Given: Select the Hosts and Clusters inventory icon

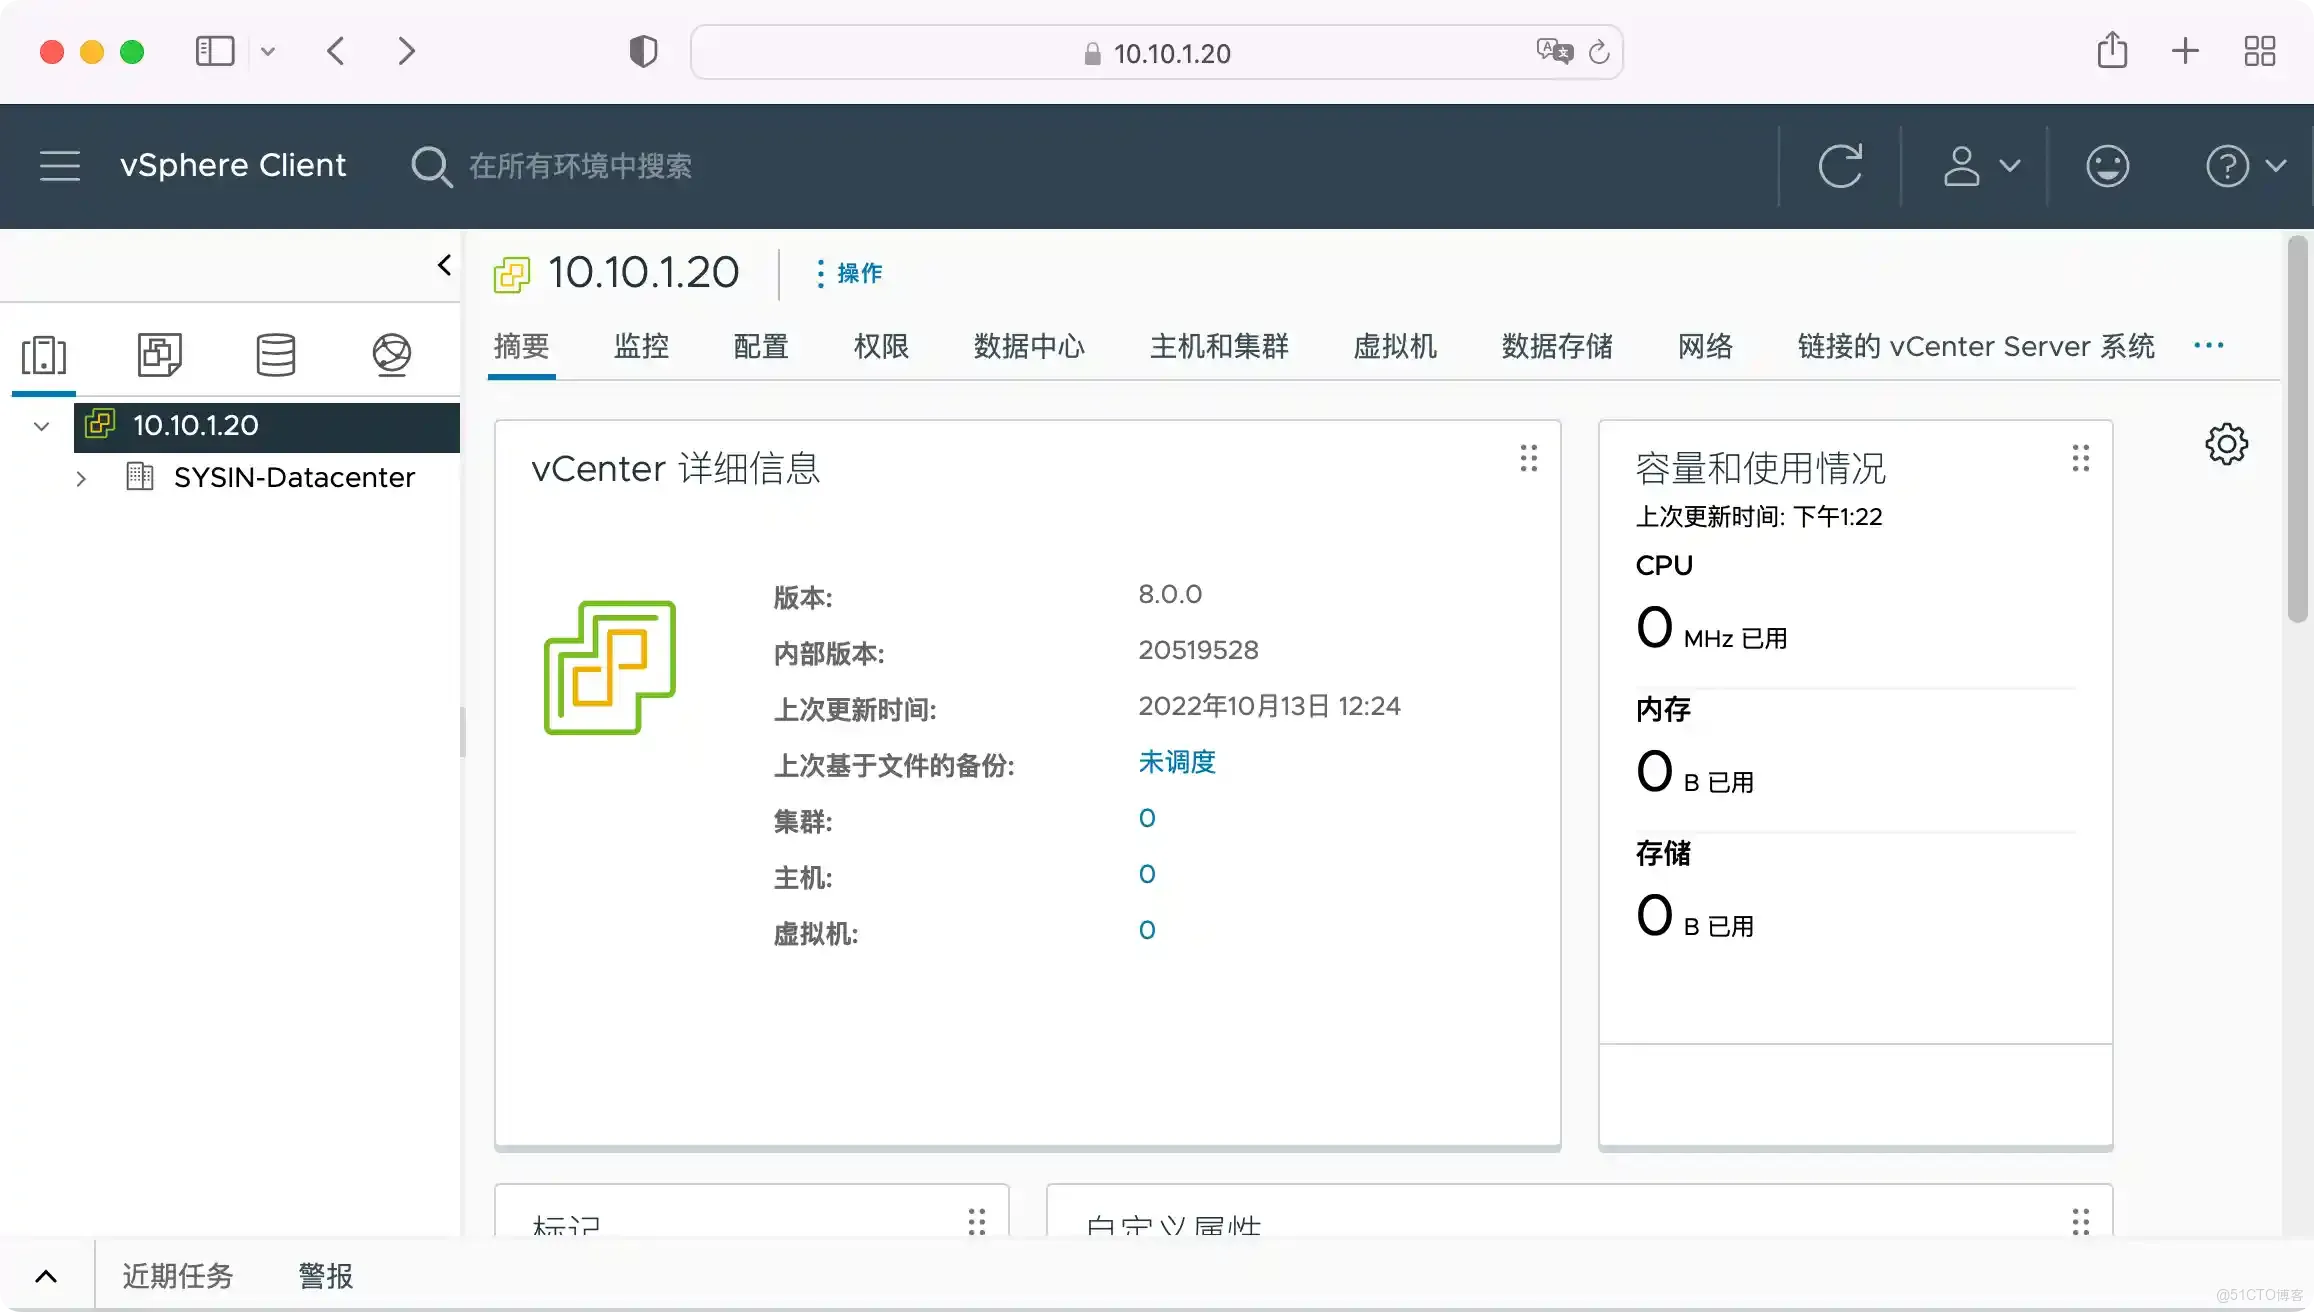Looking at the screenshot, I should pos(43,355).
